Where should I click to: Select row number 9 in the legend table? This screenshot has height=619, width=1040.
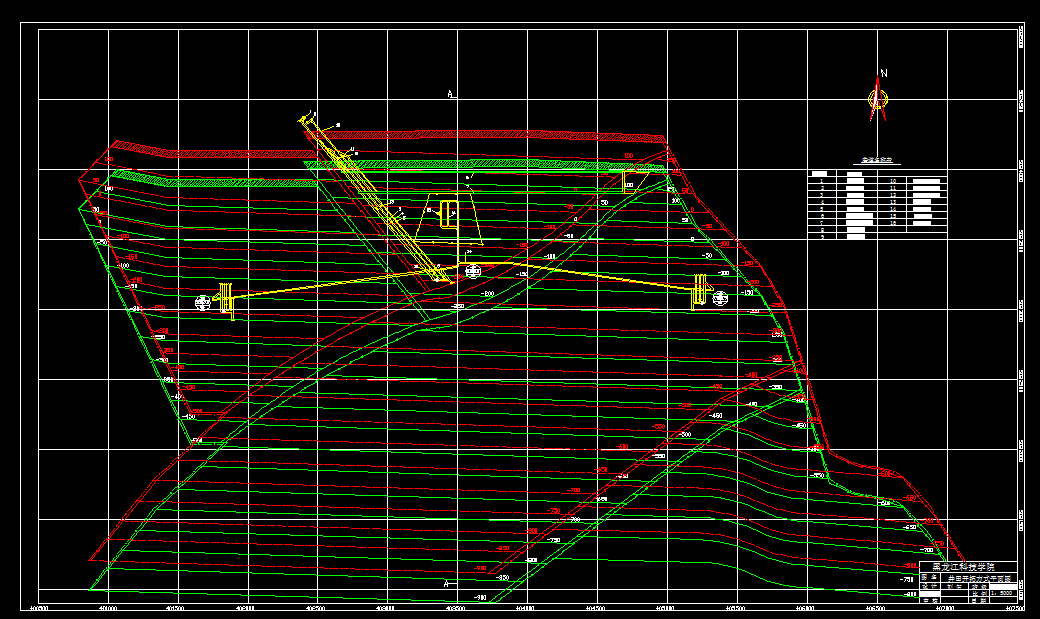pos(822,237)
